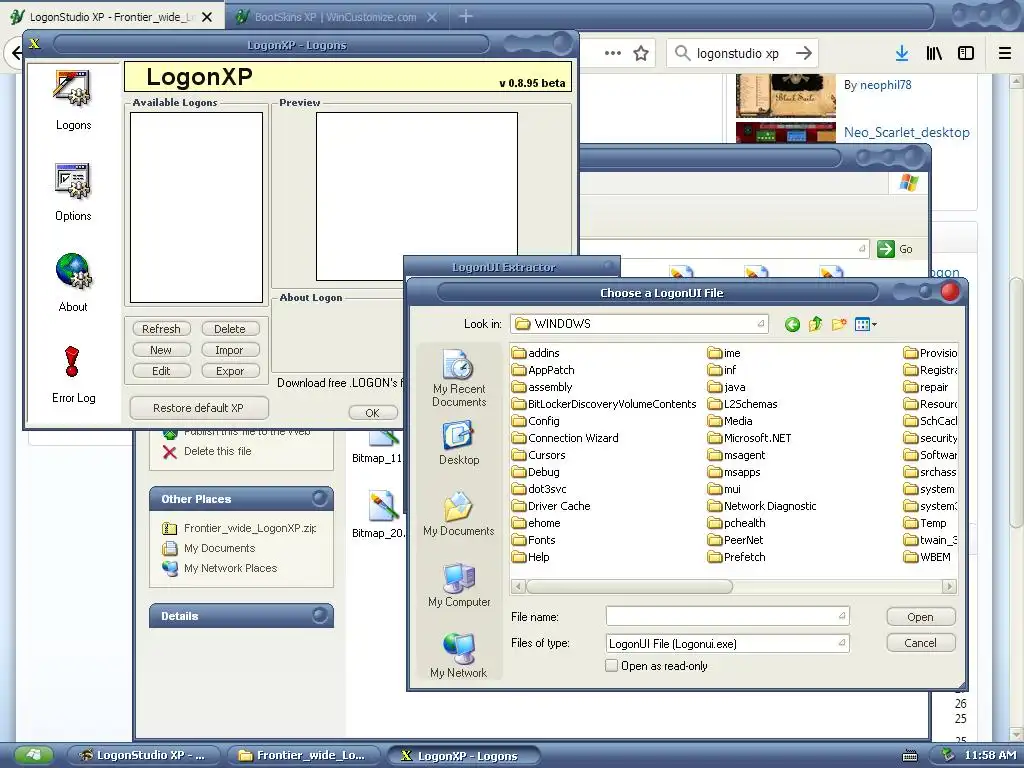The height and width of the screenshot is (768, 1024).
Task: Click the Cancel button in file dialog
Action: pos(920,643)
